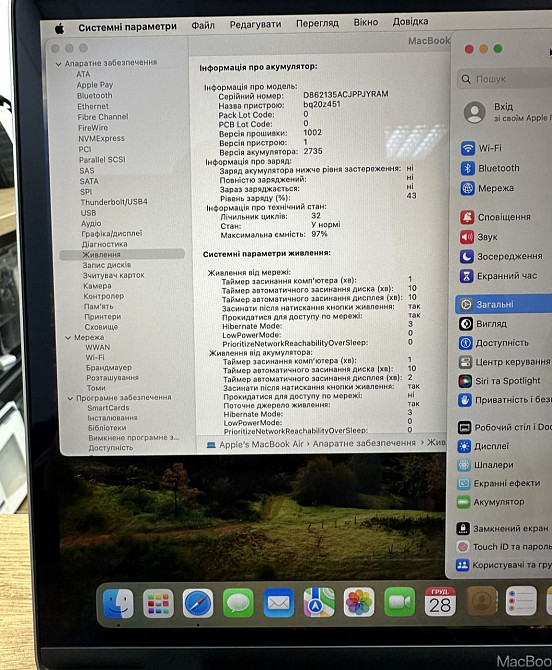The height and width of the screenshot is (670, 552).
Task: Click serial number D862135ACJPPJYRAM
Action: [346, 94]
